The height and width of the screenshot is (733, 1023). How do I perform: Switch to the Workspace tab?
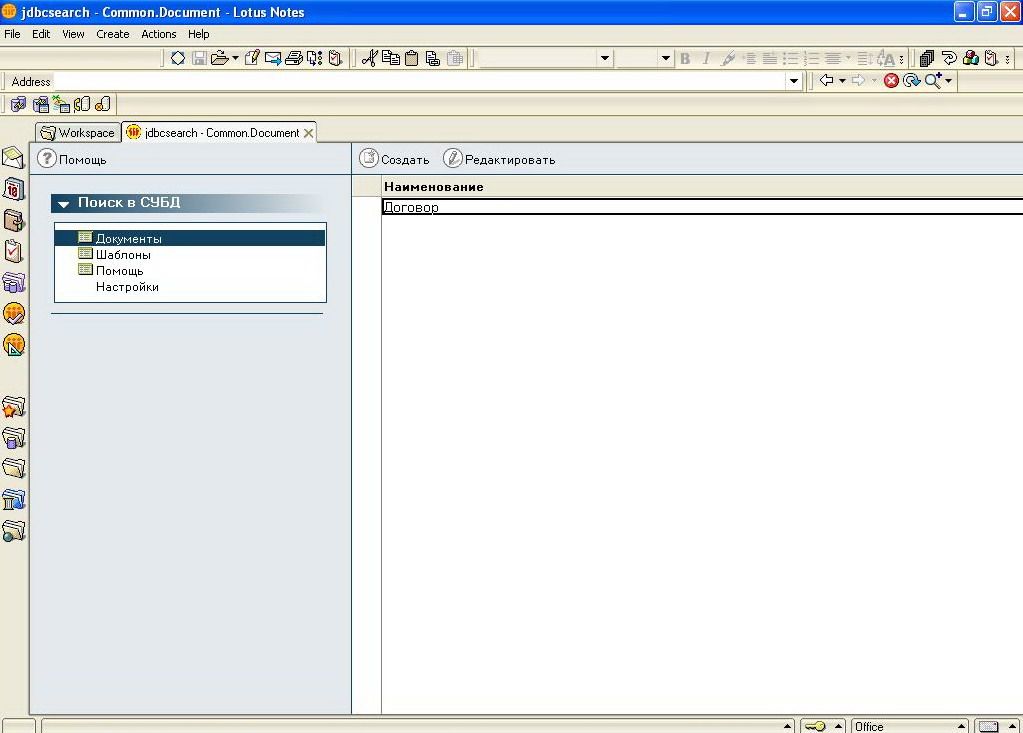point(78,133)
